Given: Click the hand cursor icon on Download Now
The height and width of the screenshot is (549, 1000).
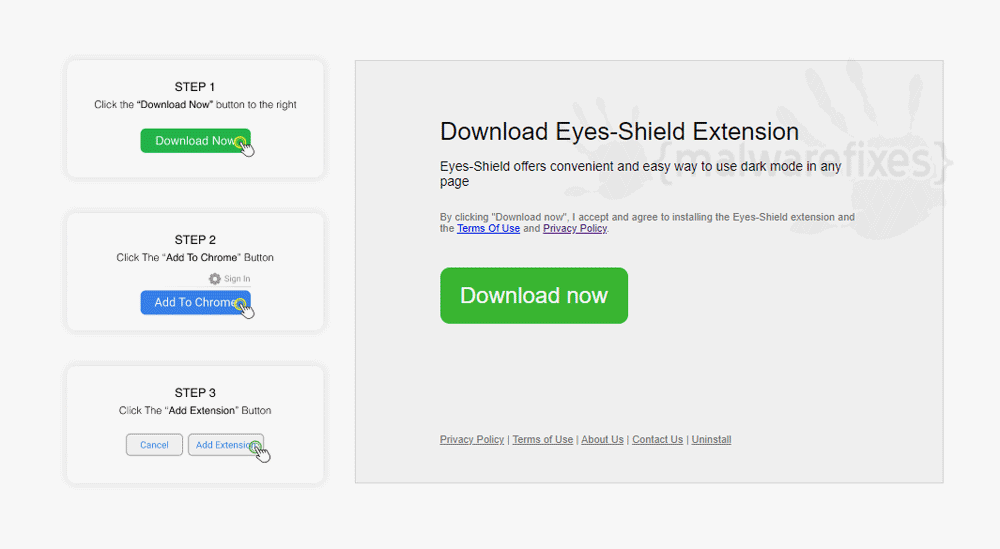Looking at the screenshot, I should pos(246,147).
